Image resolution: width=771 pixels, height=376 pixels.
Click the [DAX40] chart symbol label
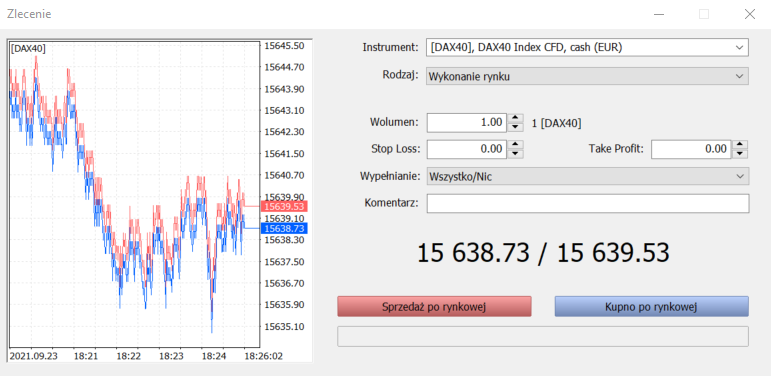click(x=28, y=48)
